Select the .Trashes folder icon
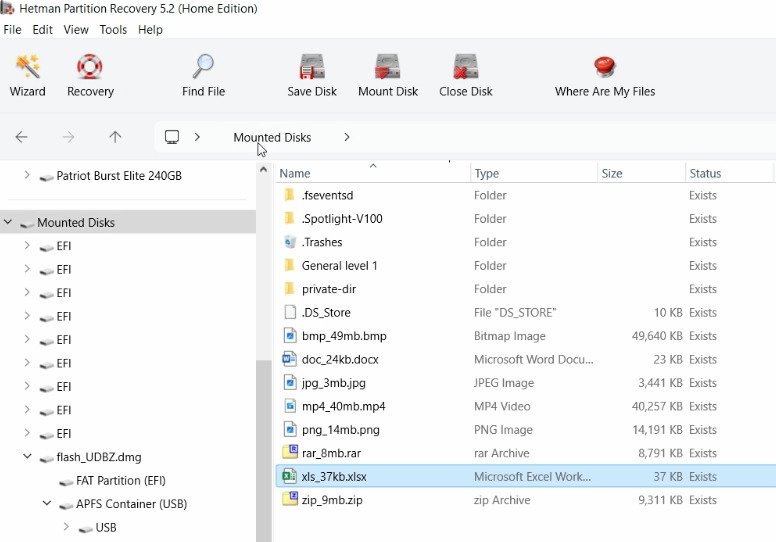This screenshot has width=776, height=542. tap(290, 242)
